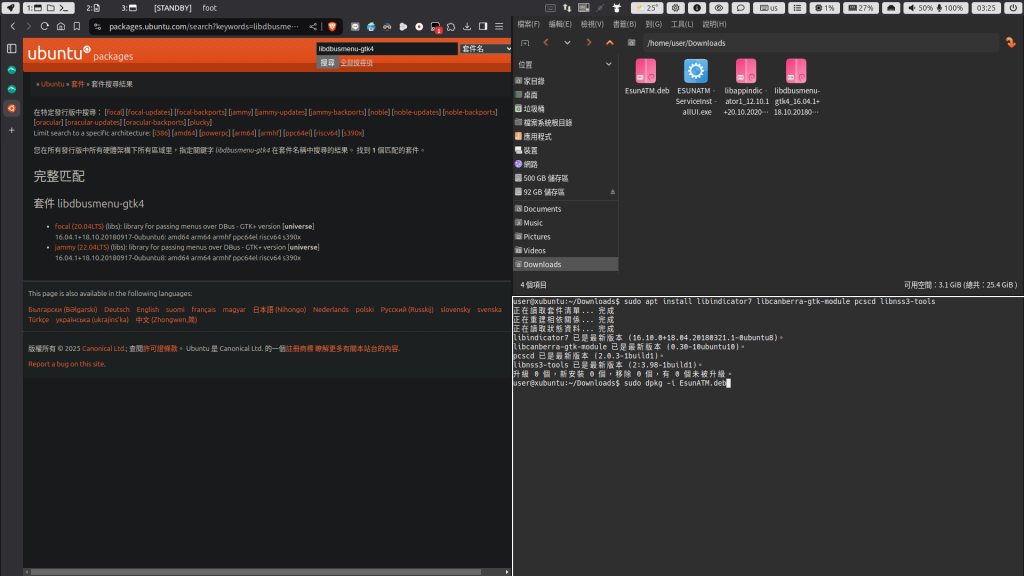Open 編輯(E) menu in file manager
1024x576 pixels.
coord(560,24)
